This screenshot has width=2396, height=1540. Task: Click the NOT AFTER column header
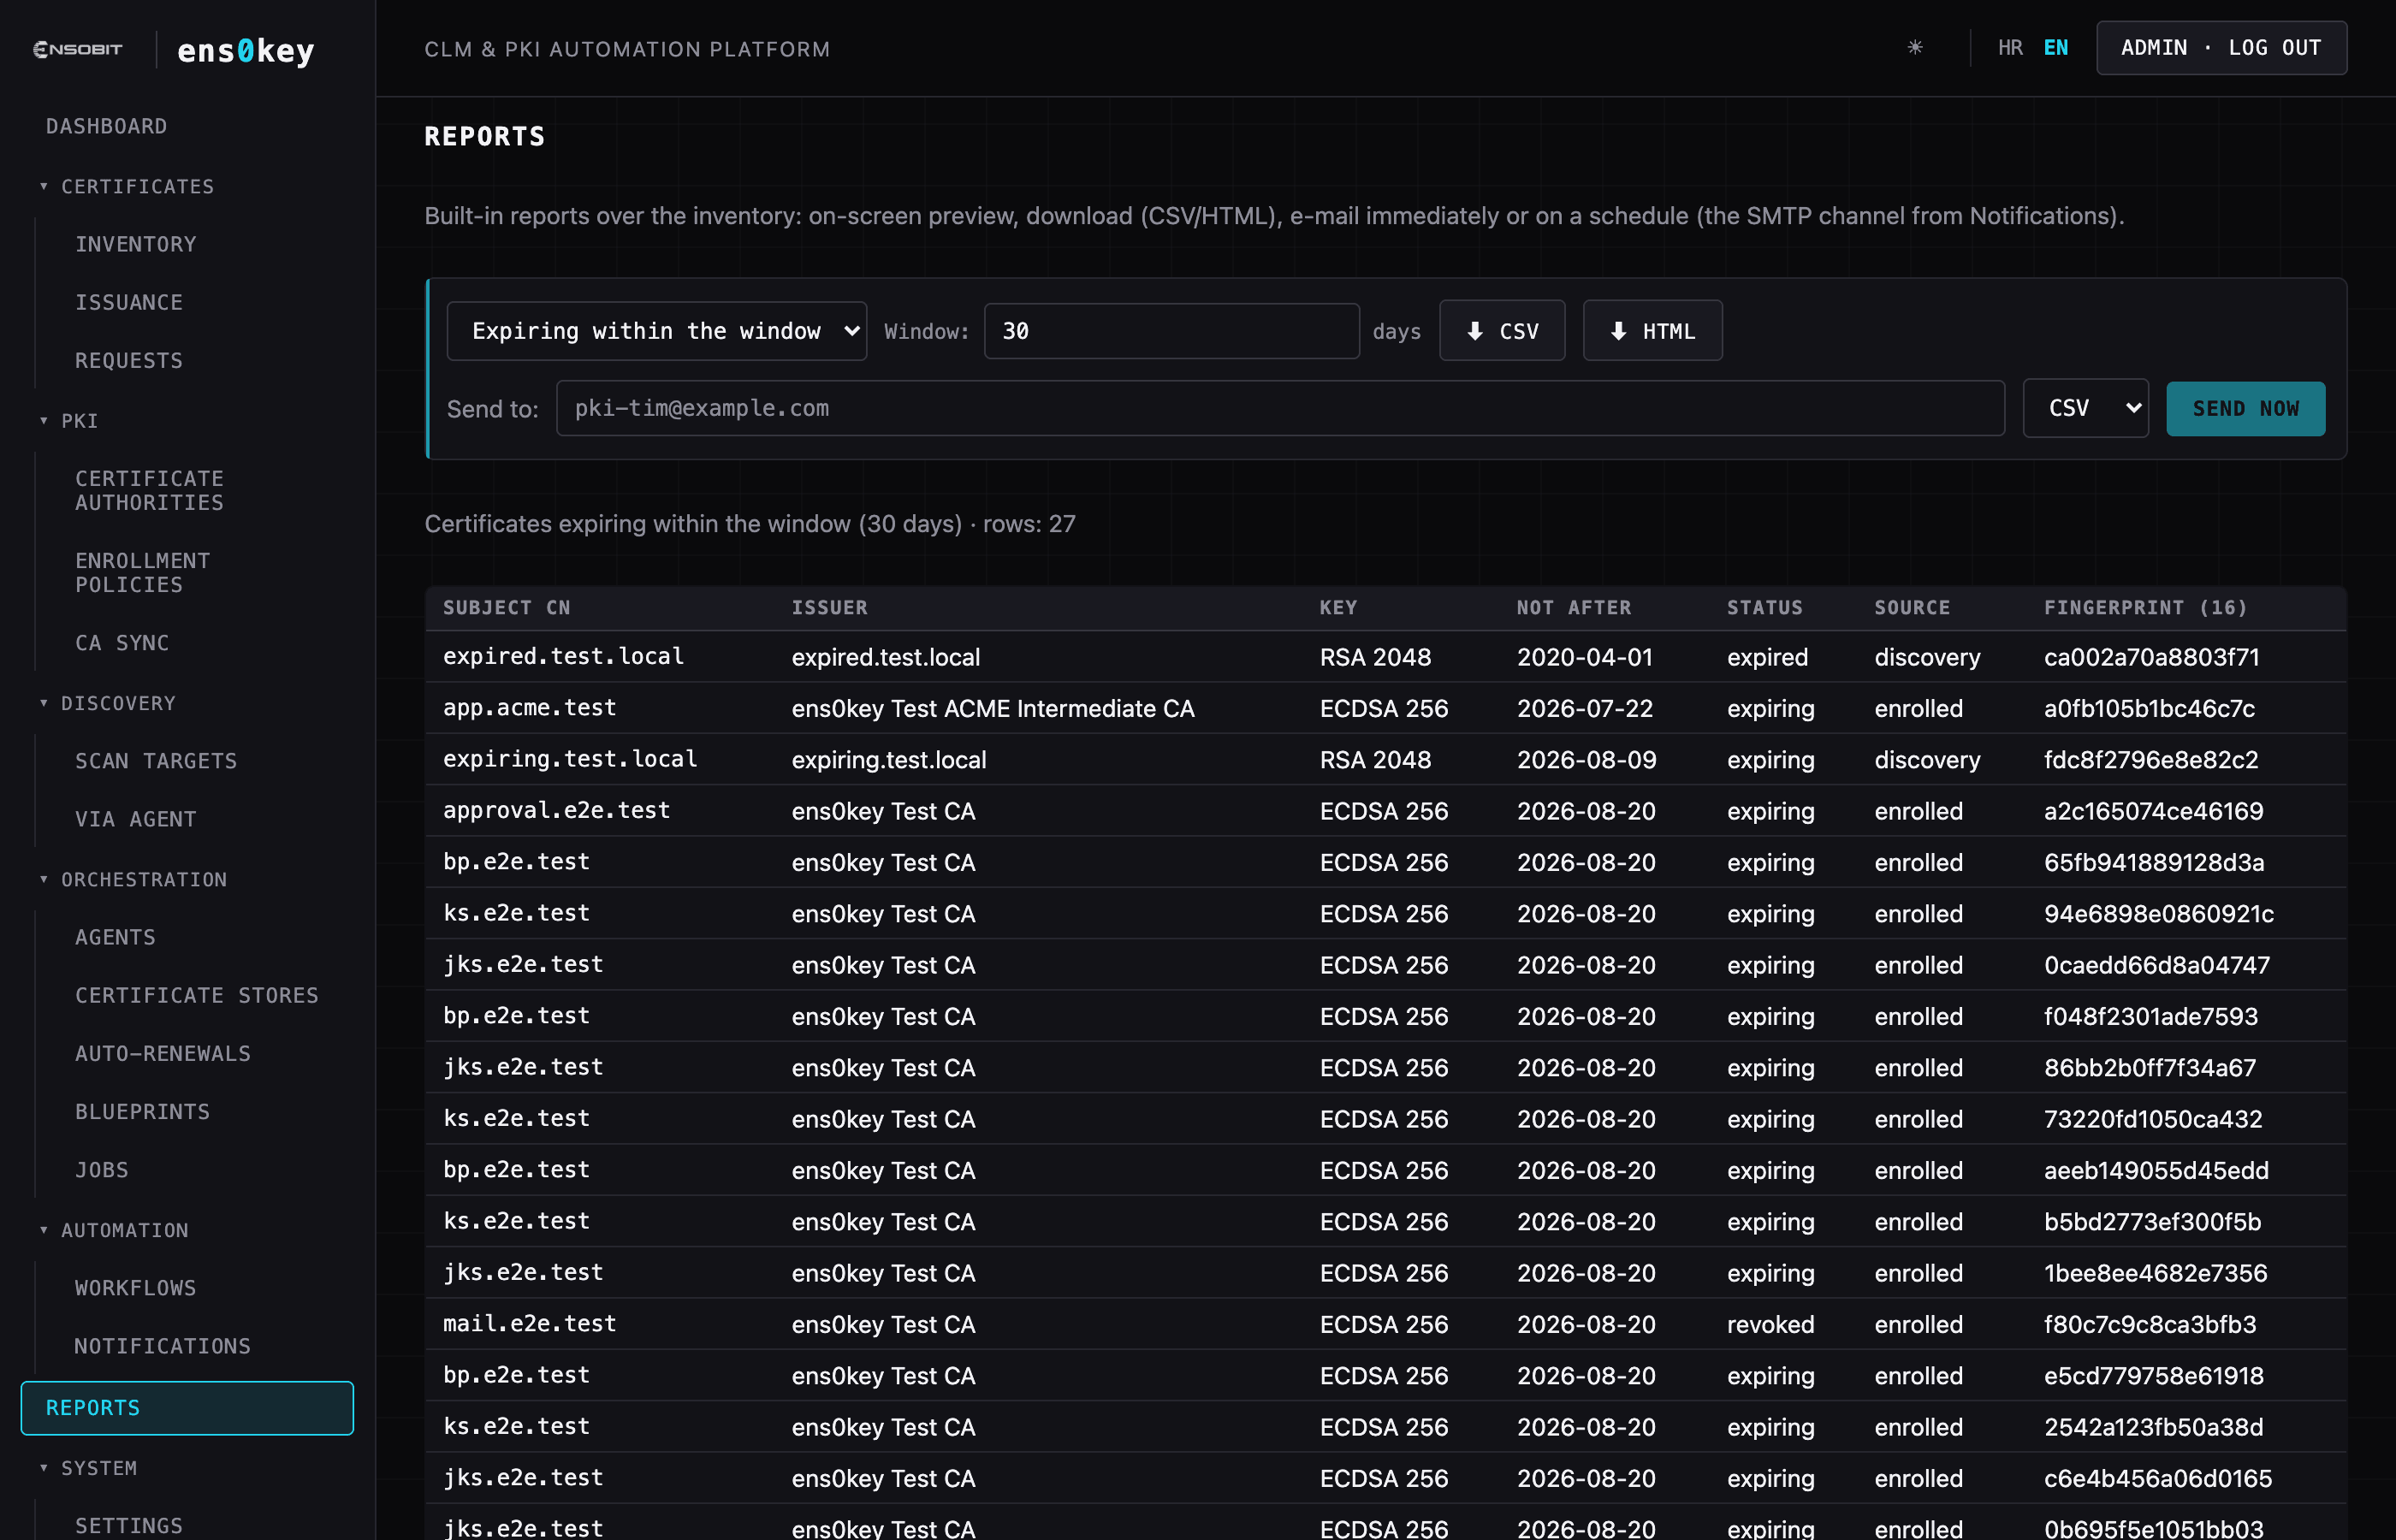[1574, 607]
